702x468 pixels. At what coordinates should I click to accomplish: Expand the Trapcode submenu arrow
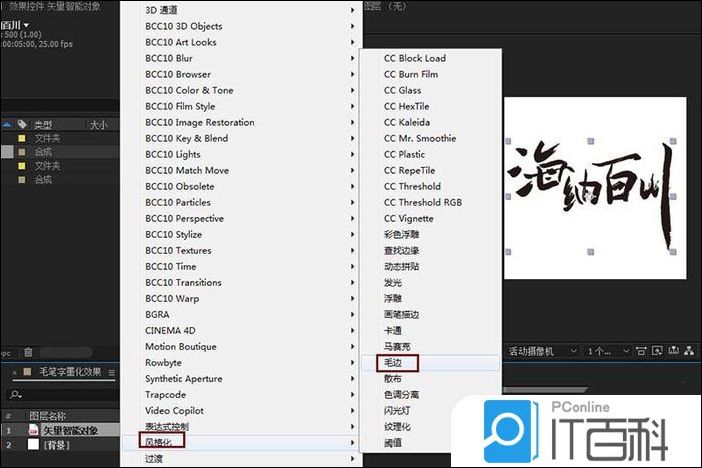pos(352,395)
